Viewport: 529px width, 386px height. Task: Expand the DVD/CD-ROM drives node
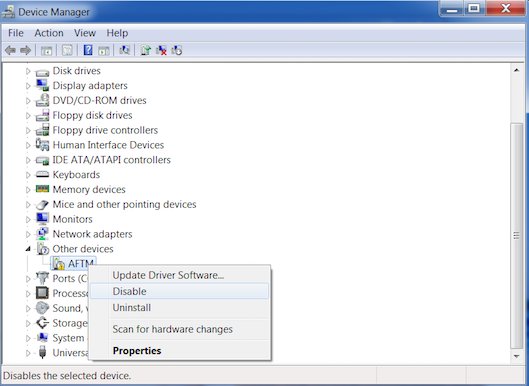[x=28, y=101]
